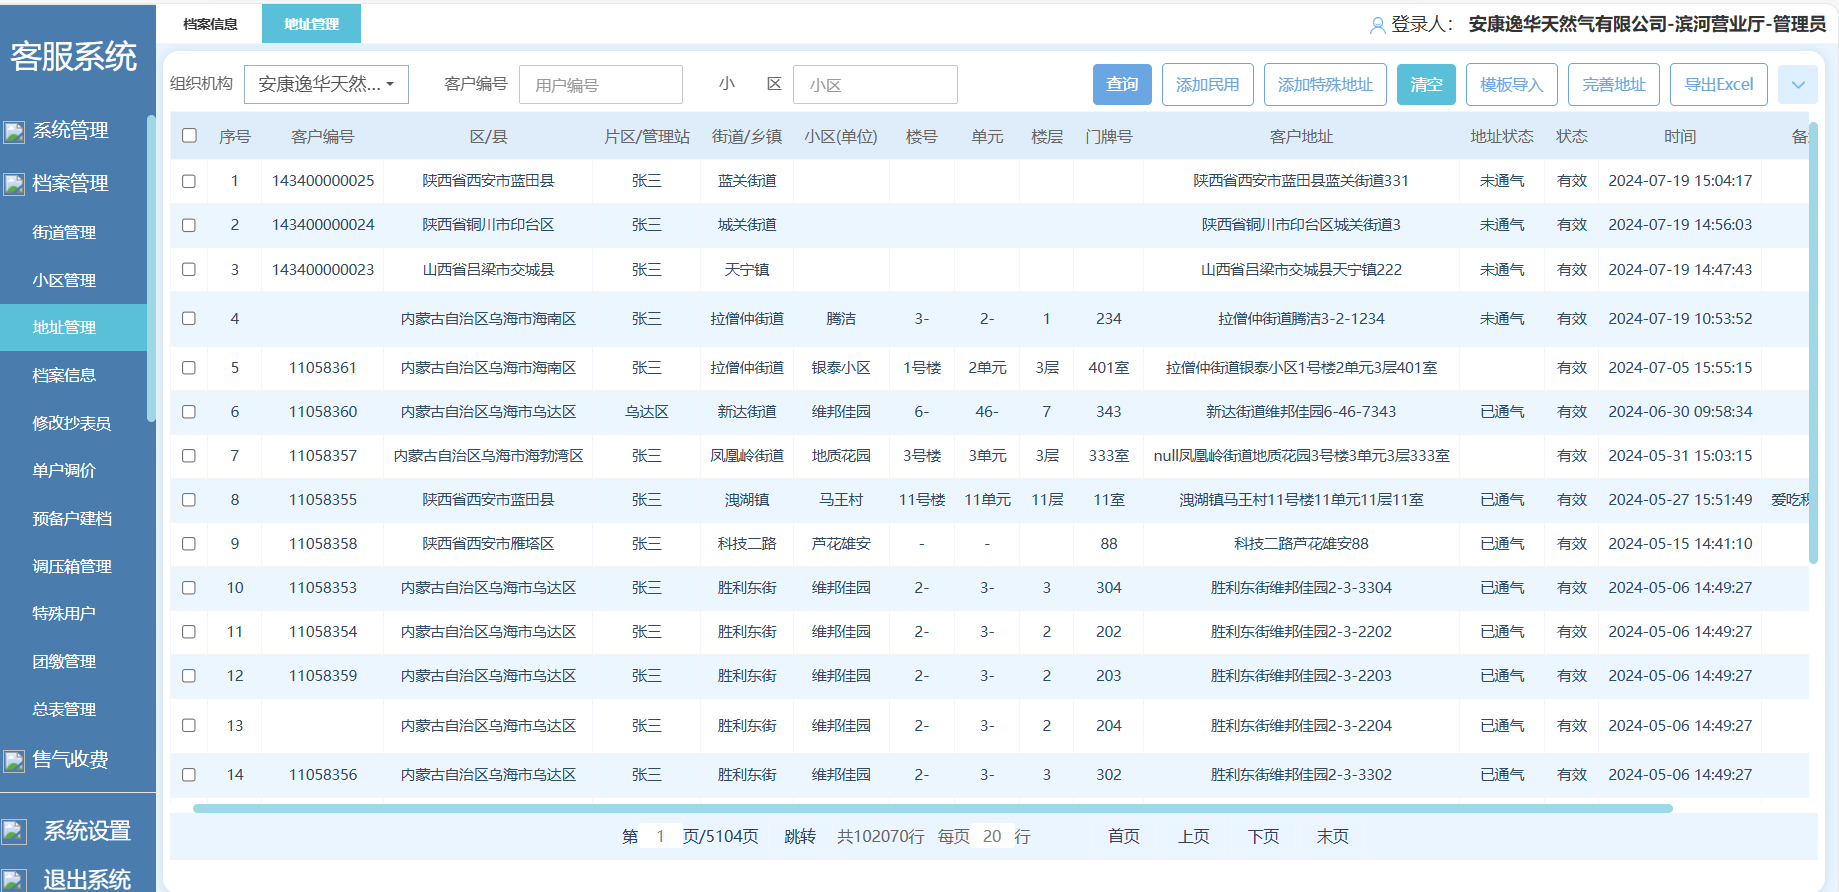Screen dimensions: 1839x892
Task: Check the box for row 143400000023
Action: tap(189, 269)
